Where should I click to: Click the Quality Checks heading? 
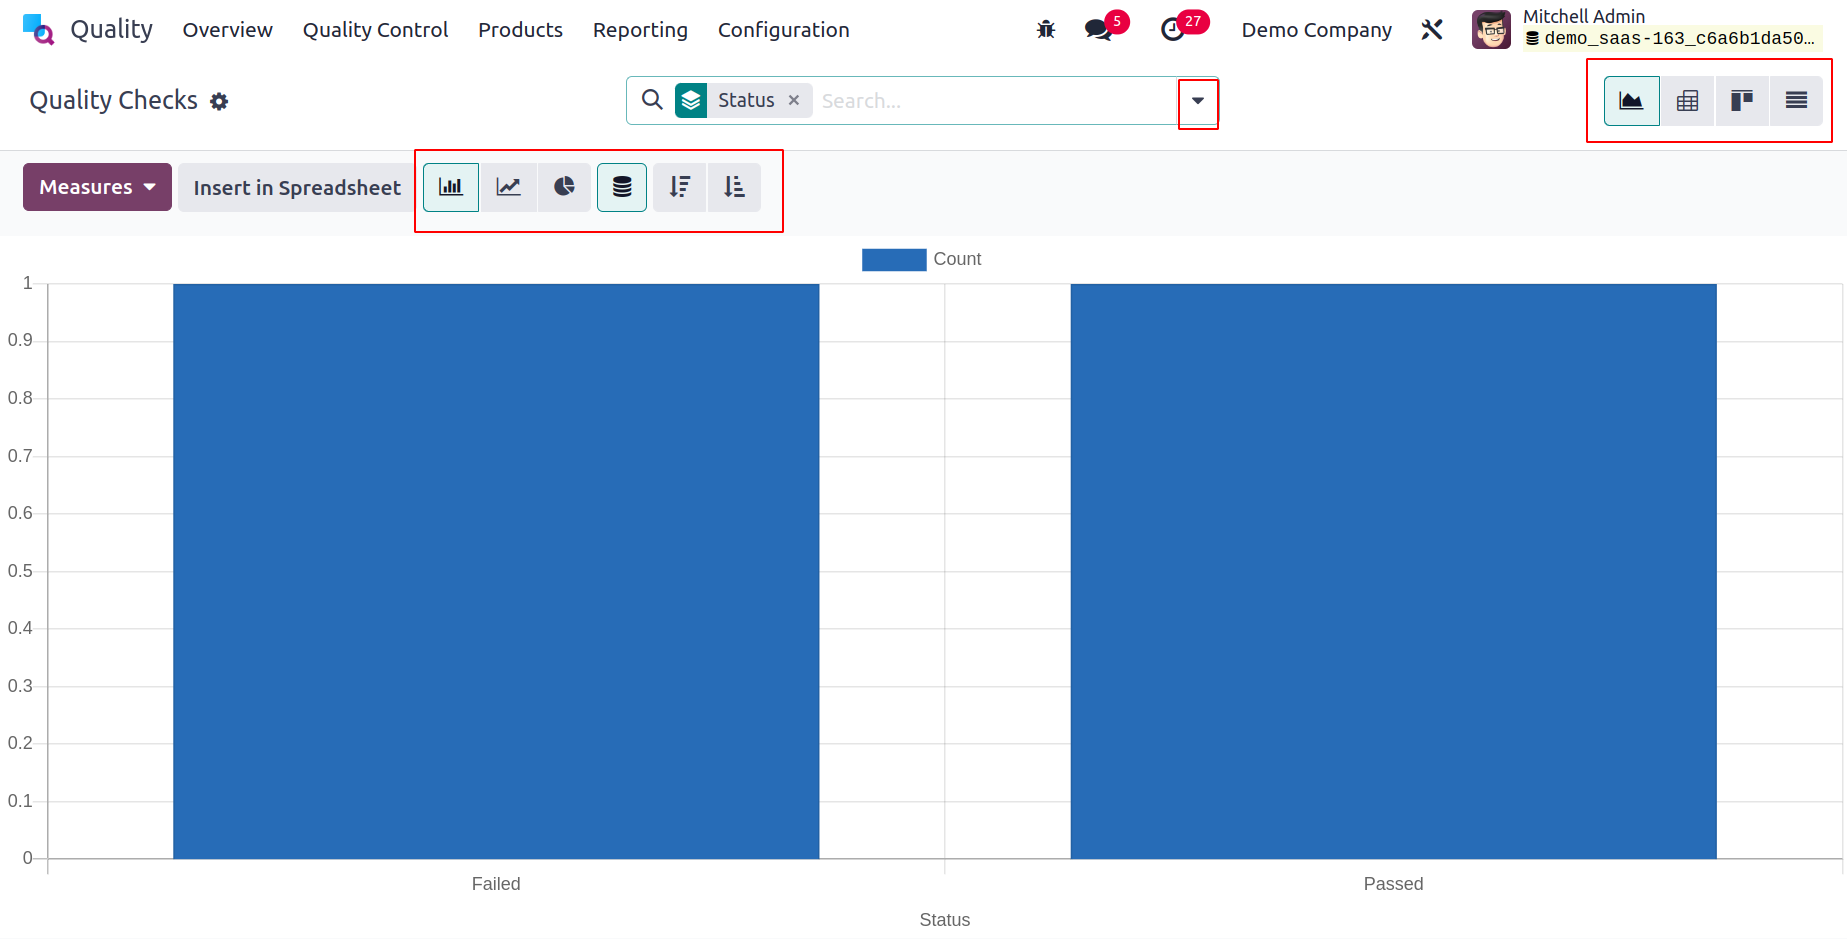point(114,100)
